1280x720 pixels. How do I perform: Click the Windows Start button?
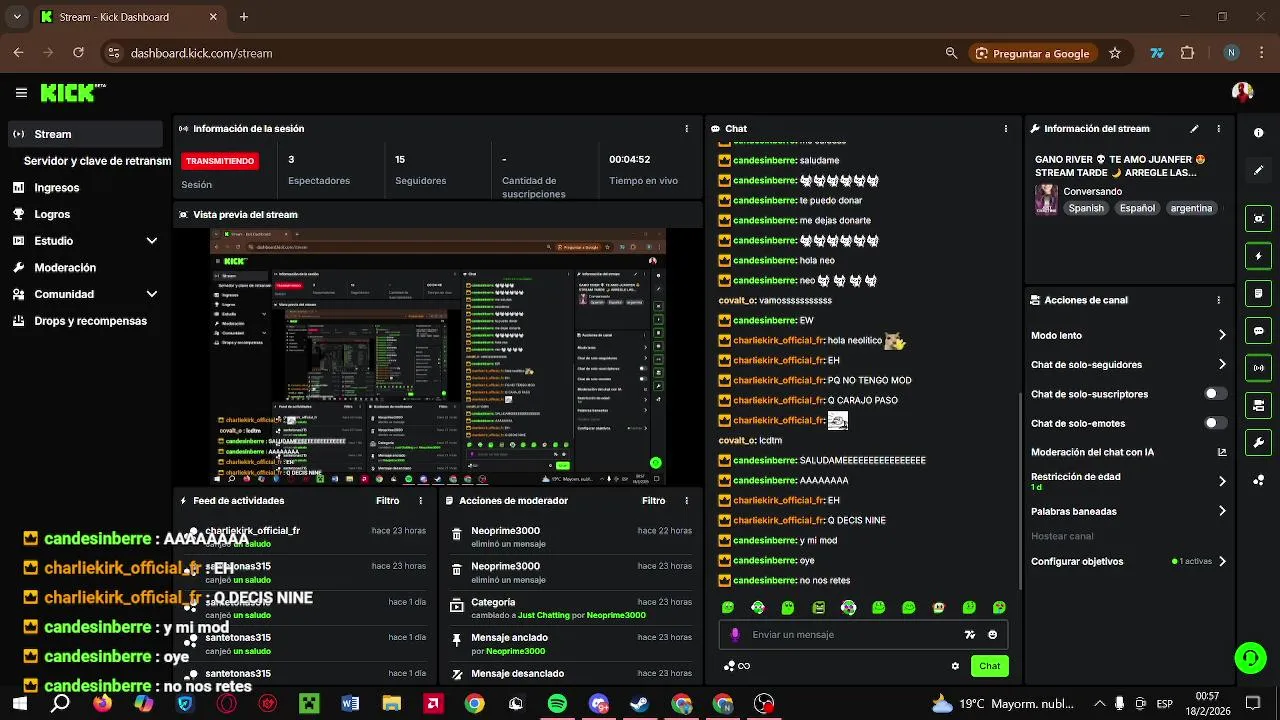[x=19, y=704]
